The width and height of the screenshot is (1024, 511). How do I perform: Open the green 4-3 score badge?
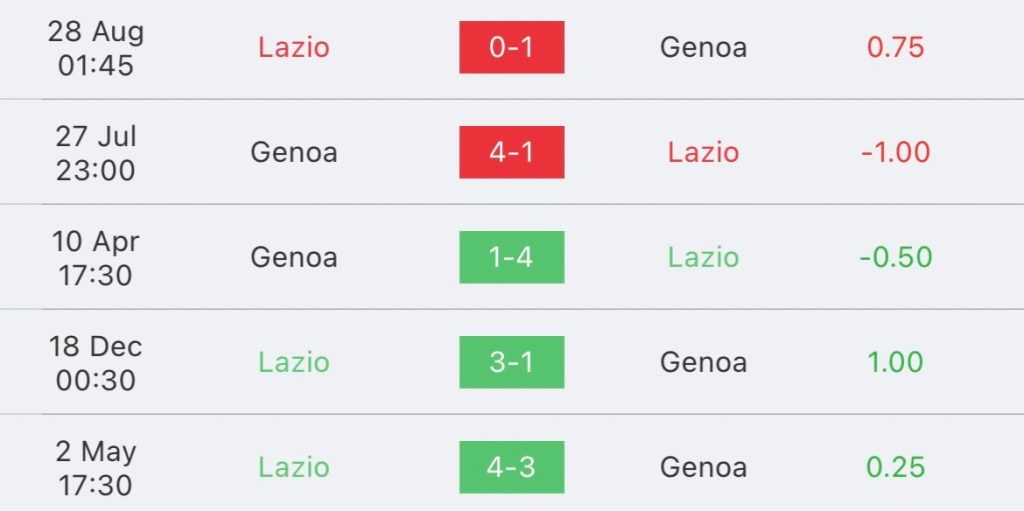click(511, 467)
